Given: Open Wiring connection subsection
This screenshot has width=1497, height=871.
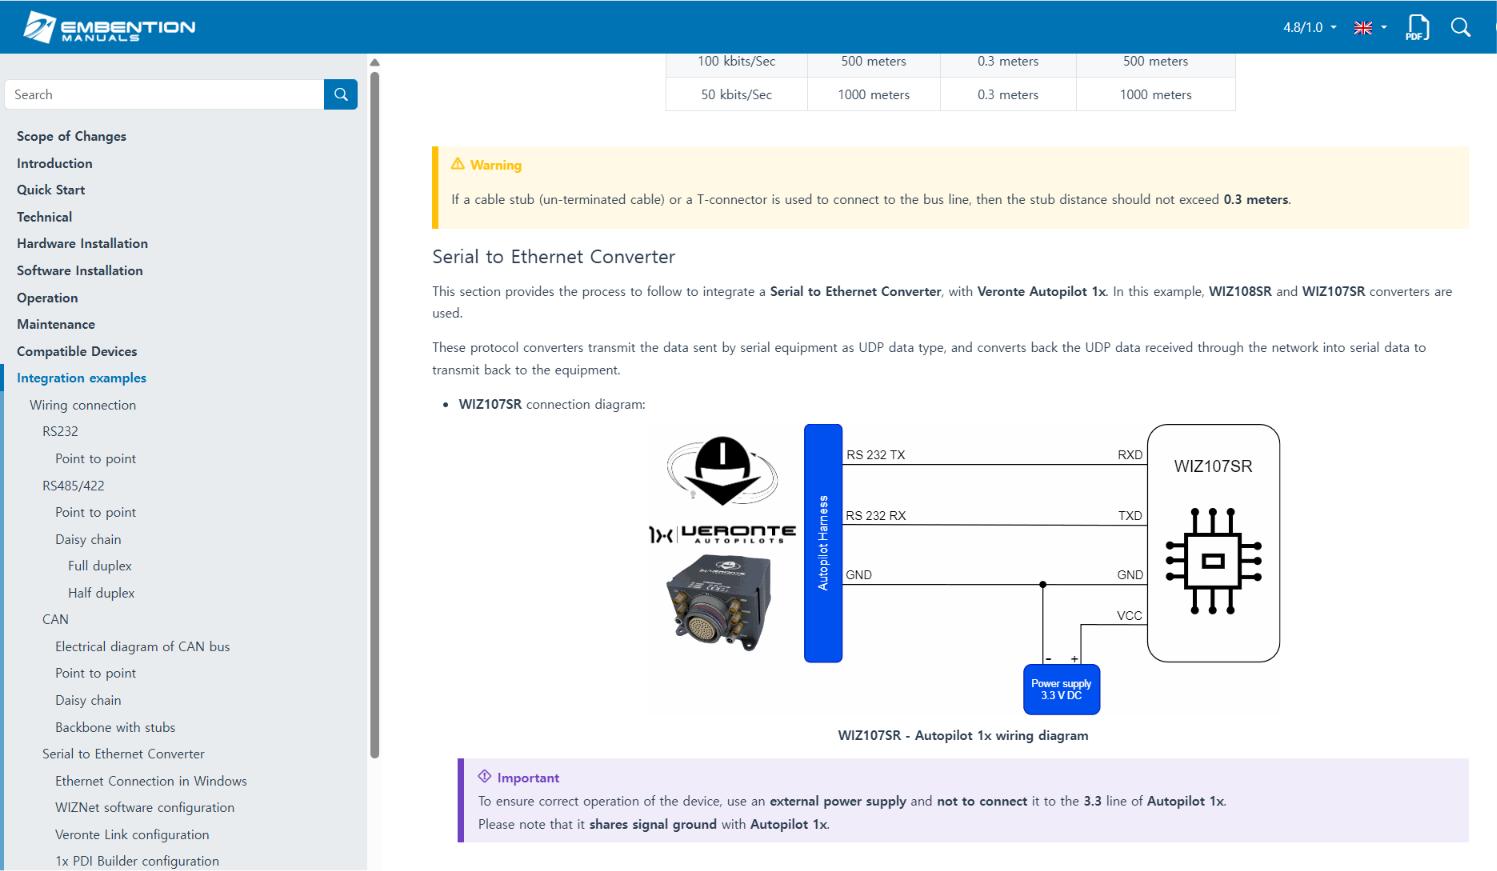Looking at the screenshot, I should (82, 405).
